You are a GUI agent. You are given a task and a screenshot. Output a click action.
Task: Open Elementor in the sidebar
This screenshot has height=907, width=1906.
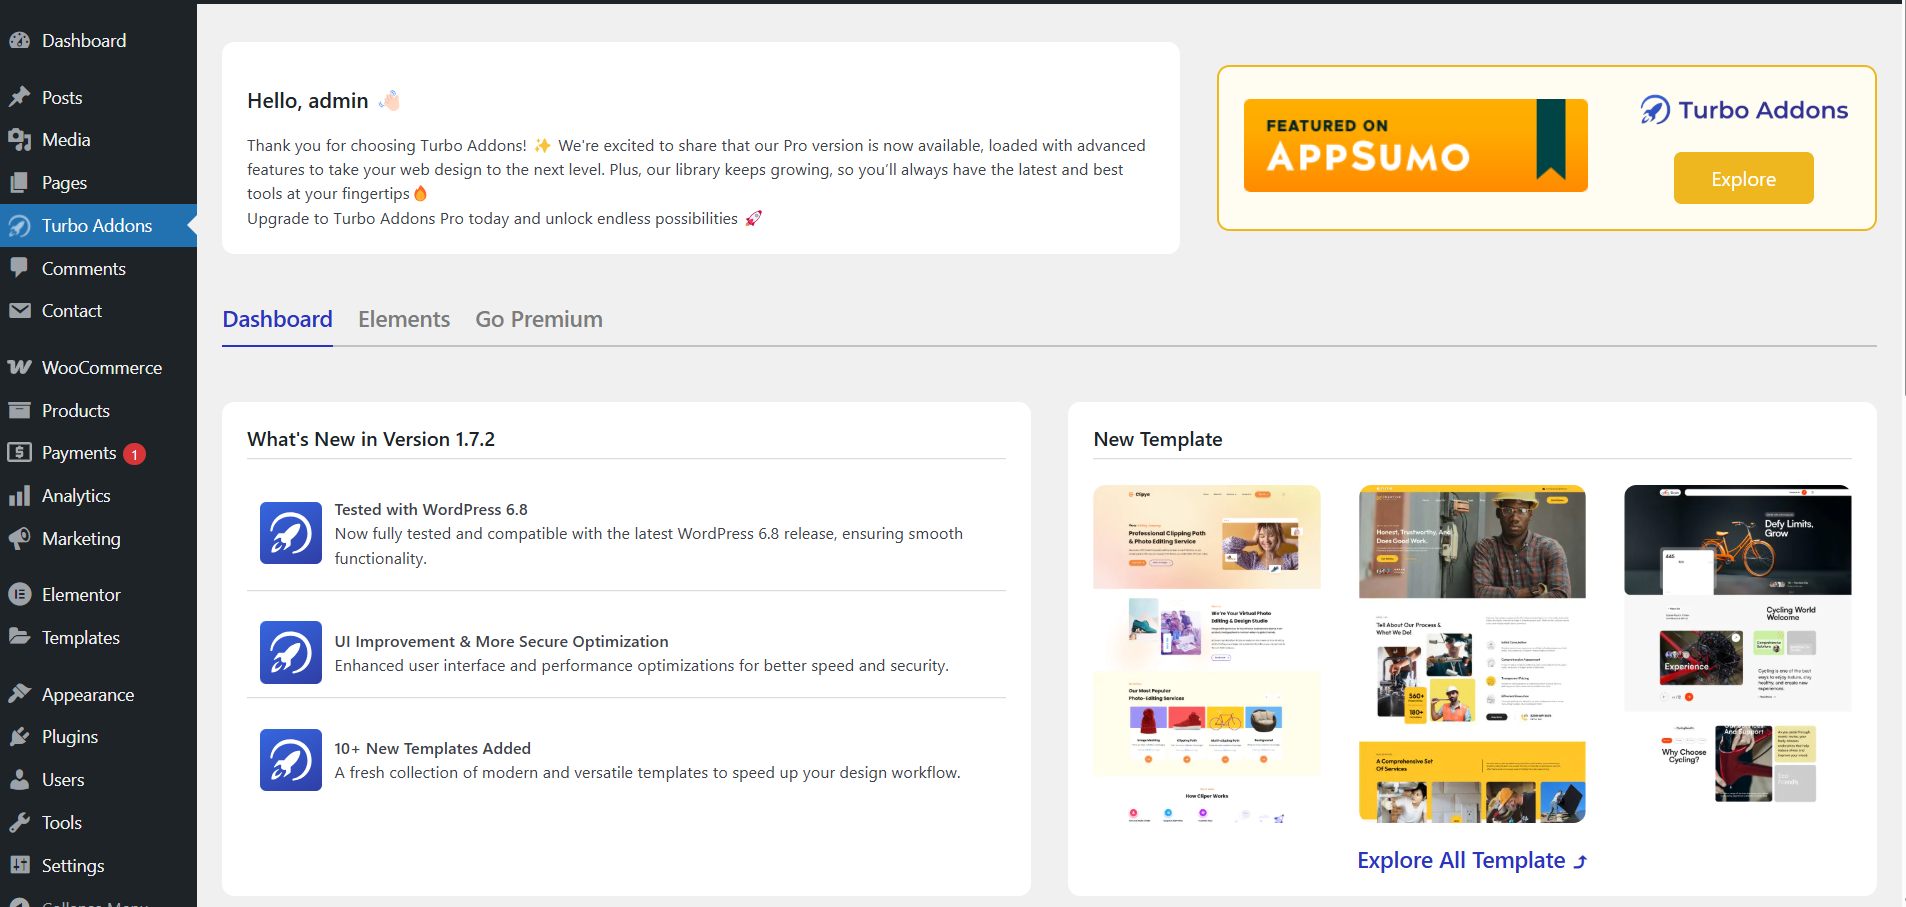[x=98, y=595]
